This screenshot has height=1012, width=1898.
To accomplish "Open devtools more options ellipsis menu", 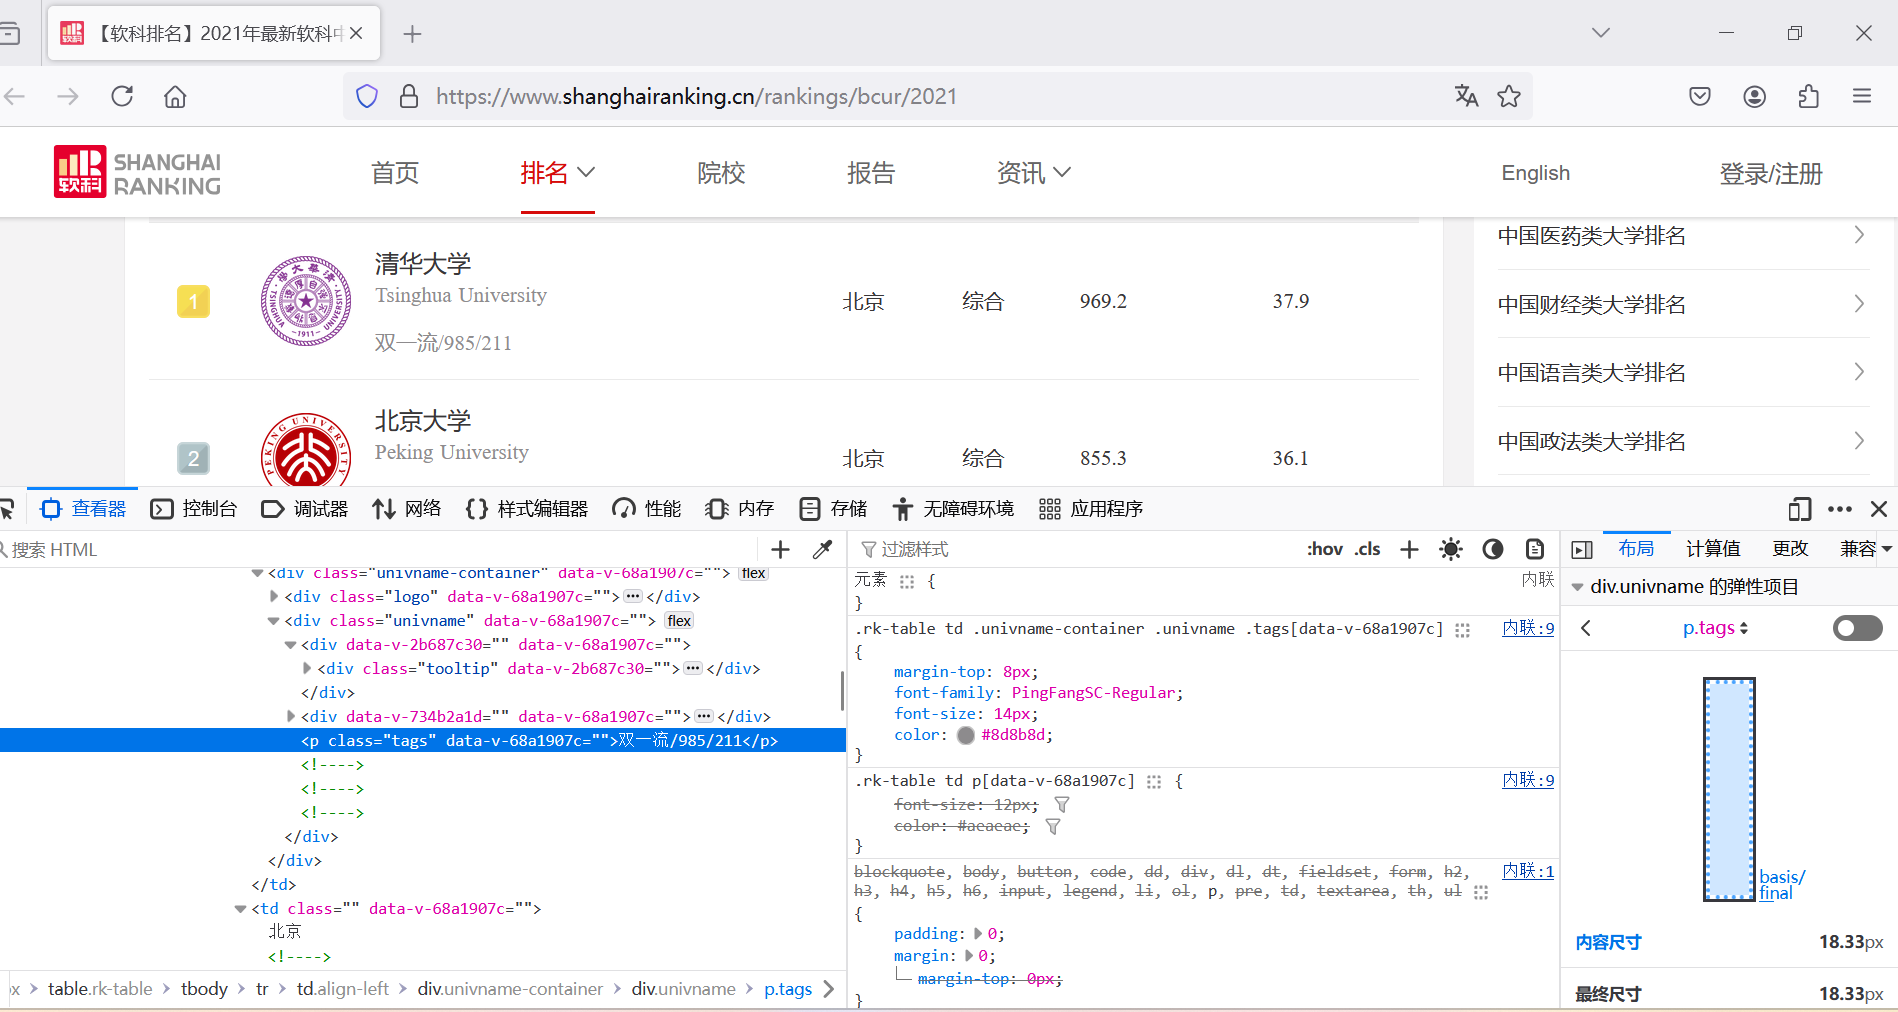I will coord(1840,509).
